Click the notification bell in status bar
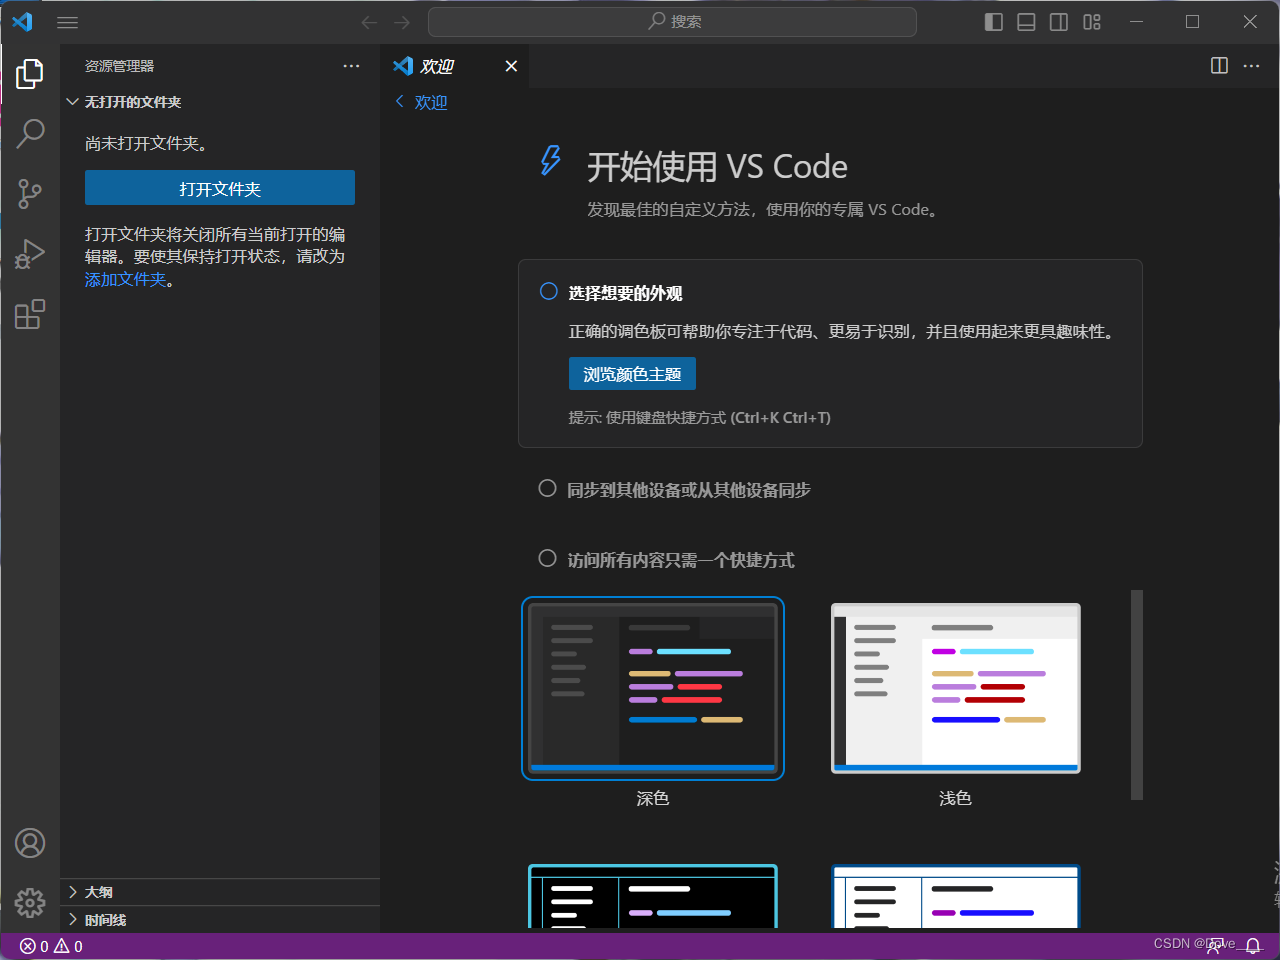1280x960 pixels. click(1253, 945)
